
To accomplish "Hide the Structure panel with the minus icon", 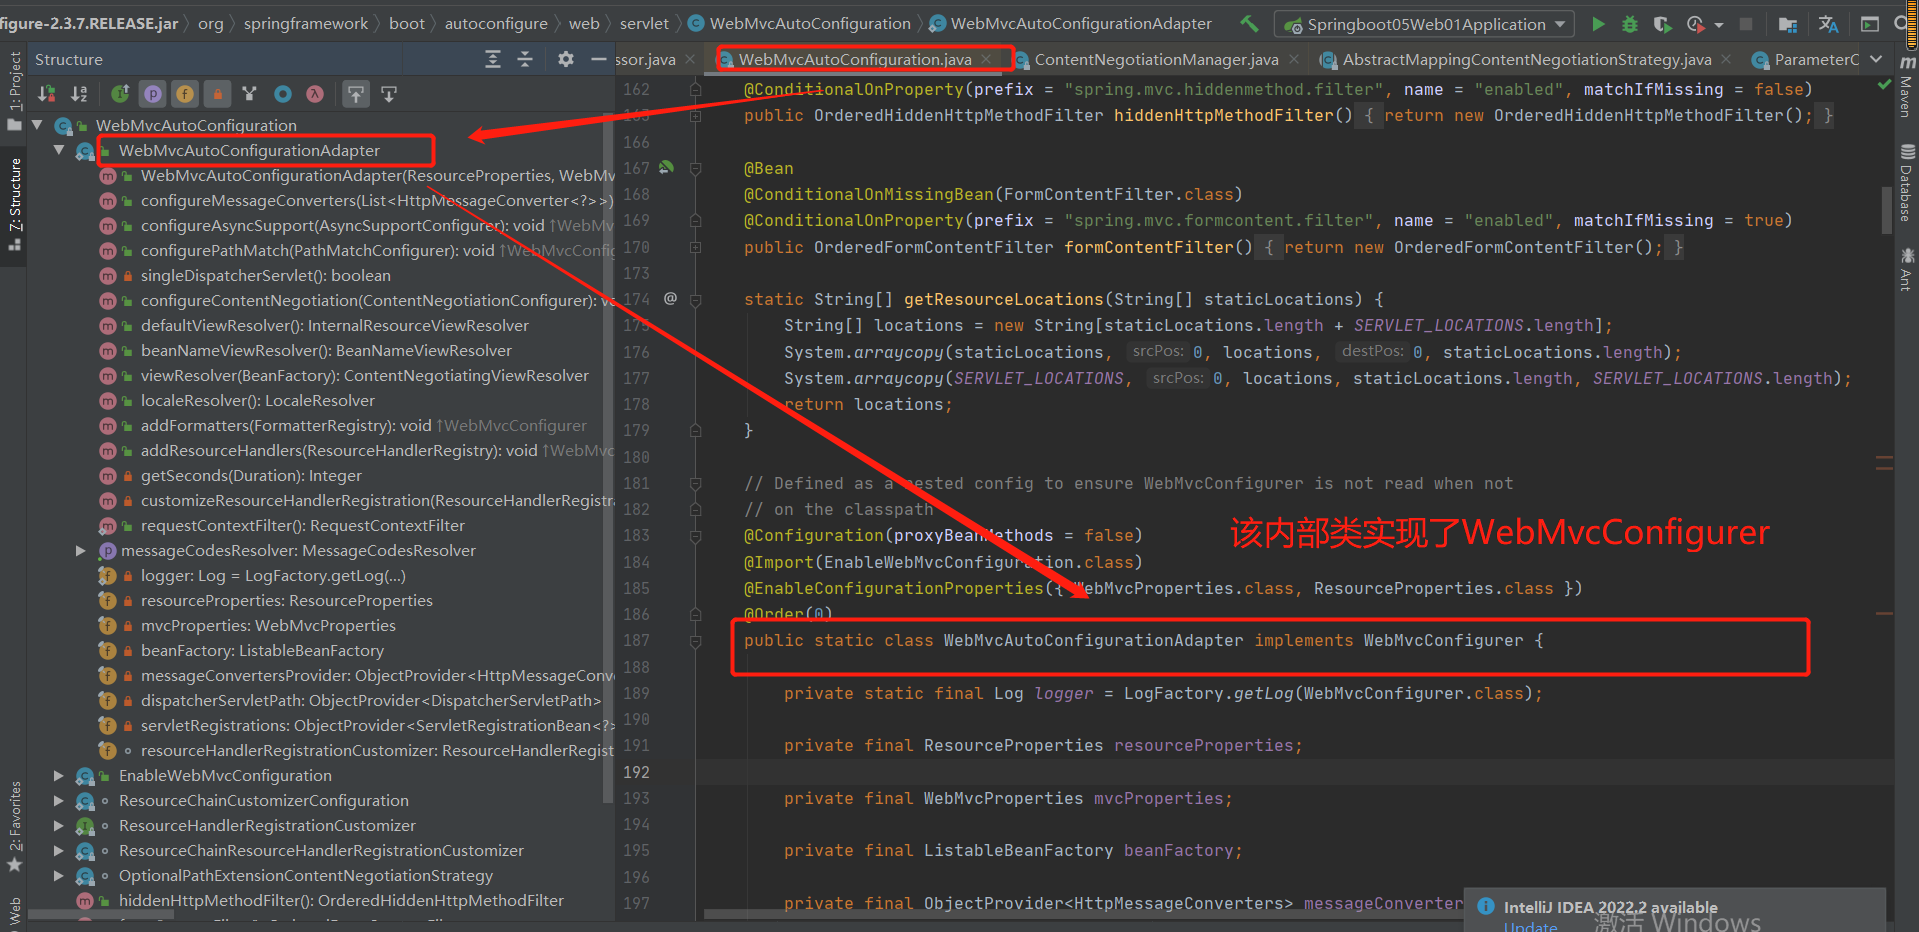I will [599, 60].
